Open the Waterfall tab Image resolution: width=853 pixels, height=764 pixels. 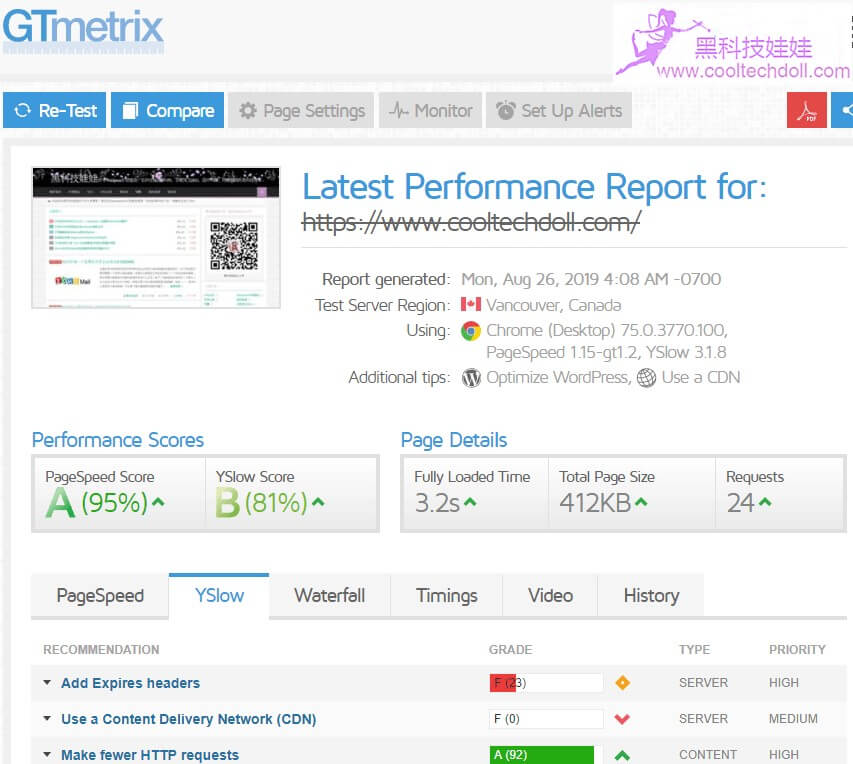coord(330,596)
